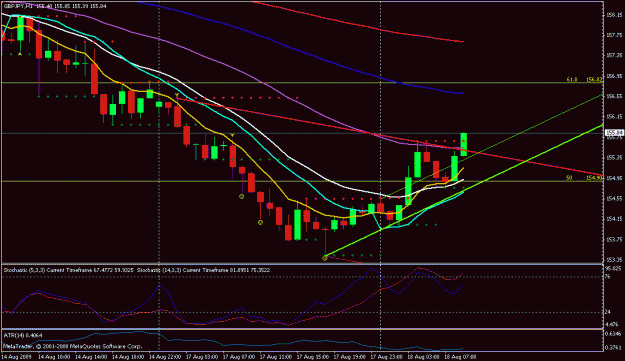Click the 17 Aug 19:00 time label
The height and width of the screenshot is (361, 625).
pyautogui.click(x=350, y=356)
